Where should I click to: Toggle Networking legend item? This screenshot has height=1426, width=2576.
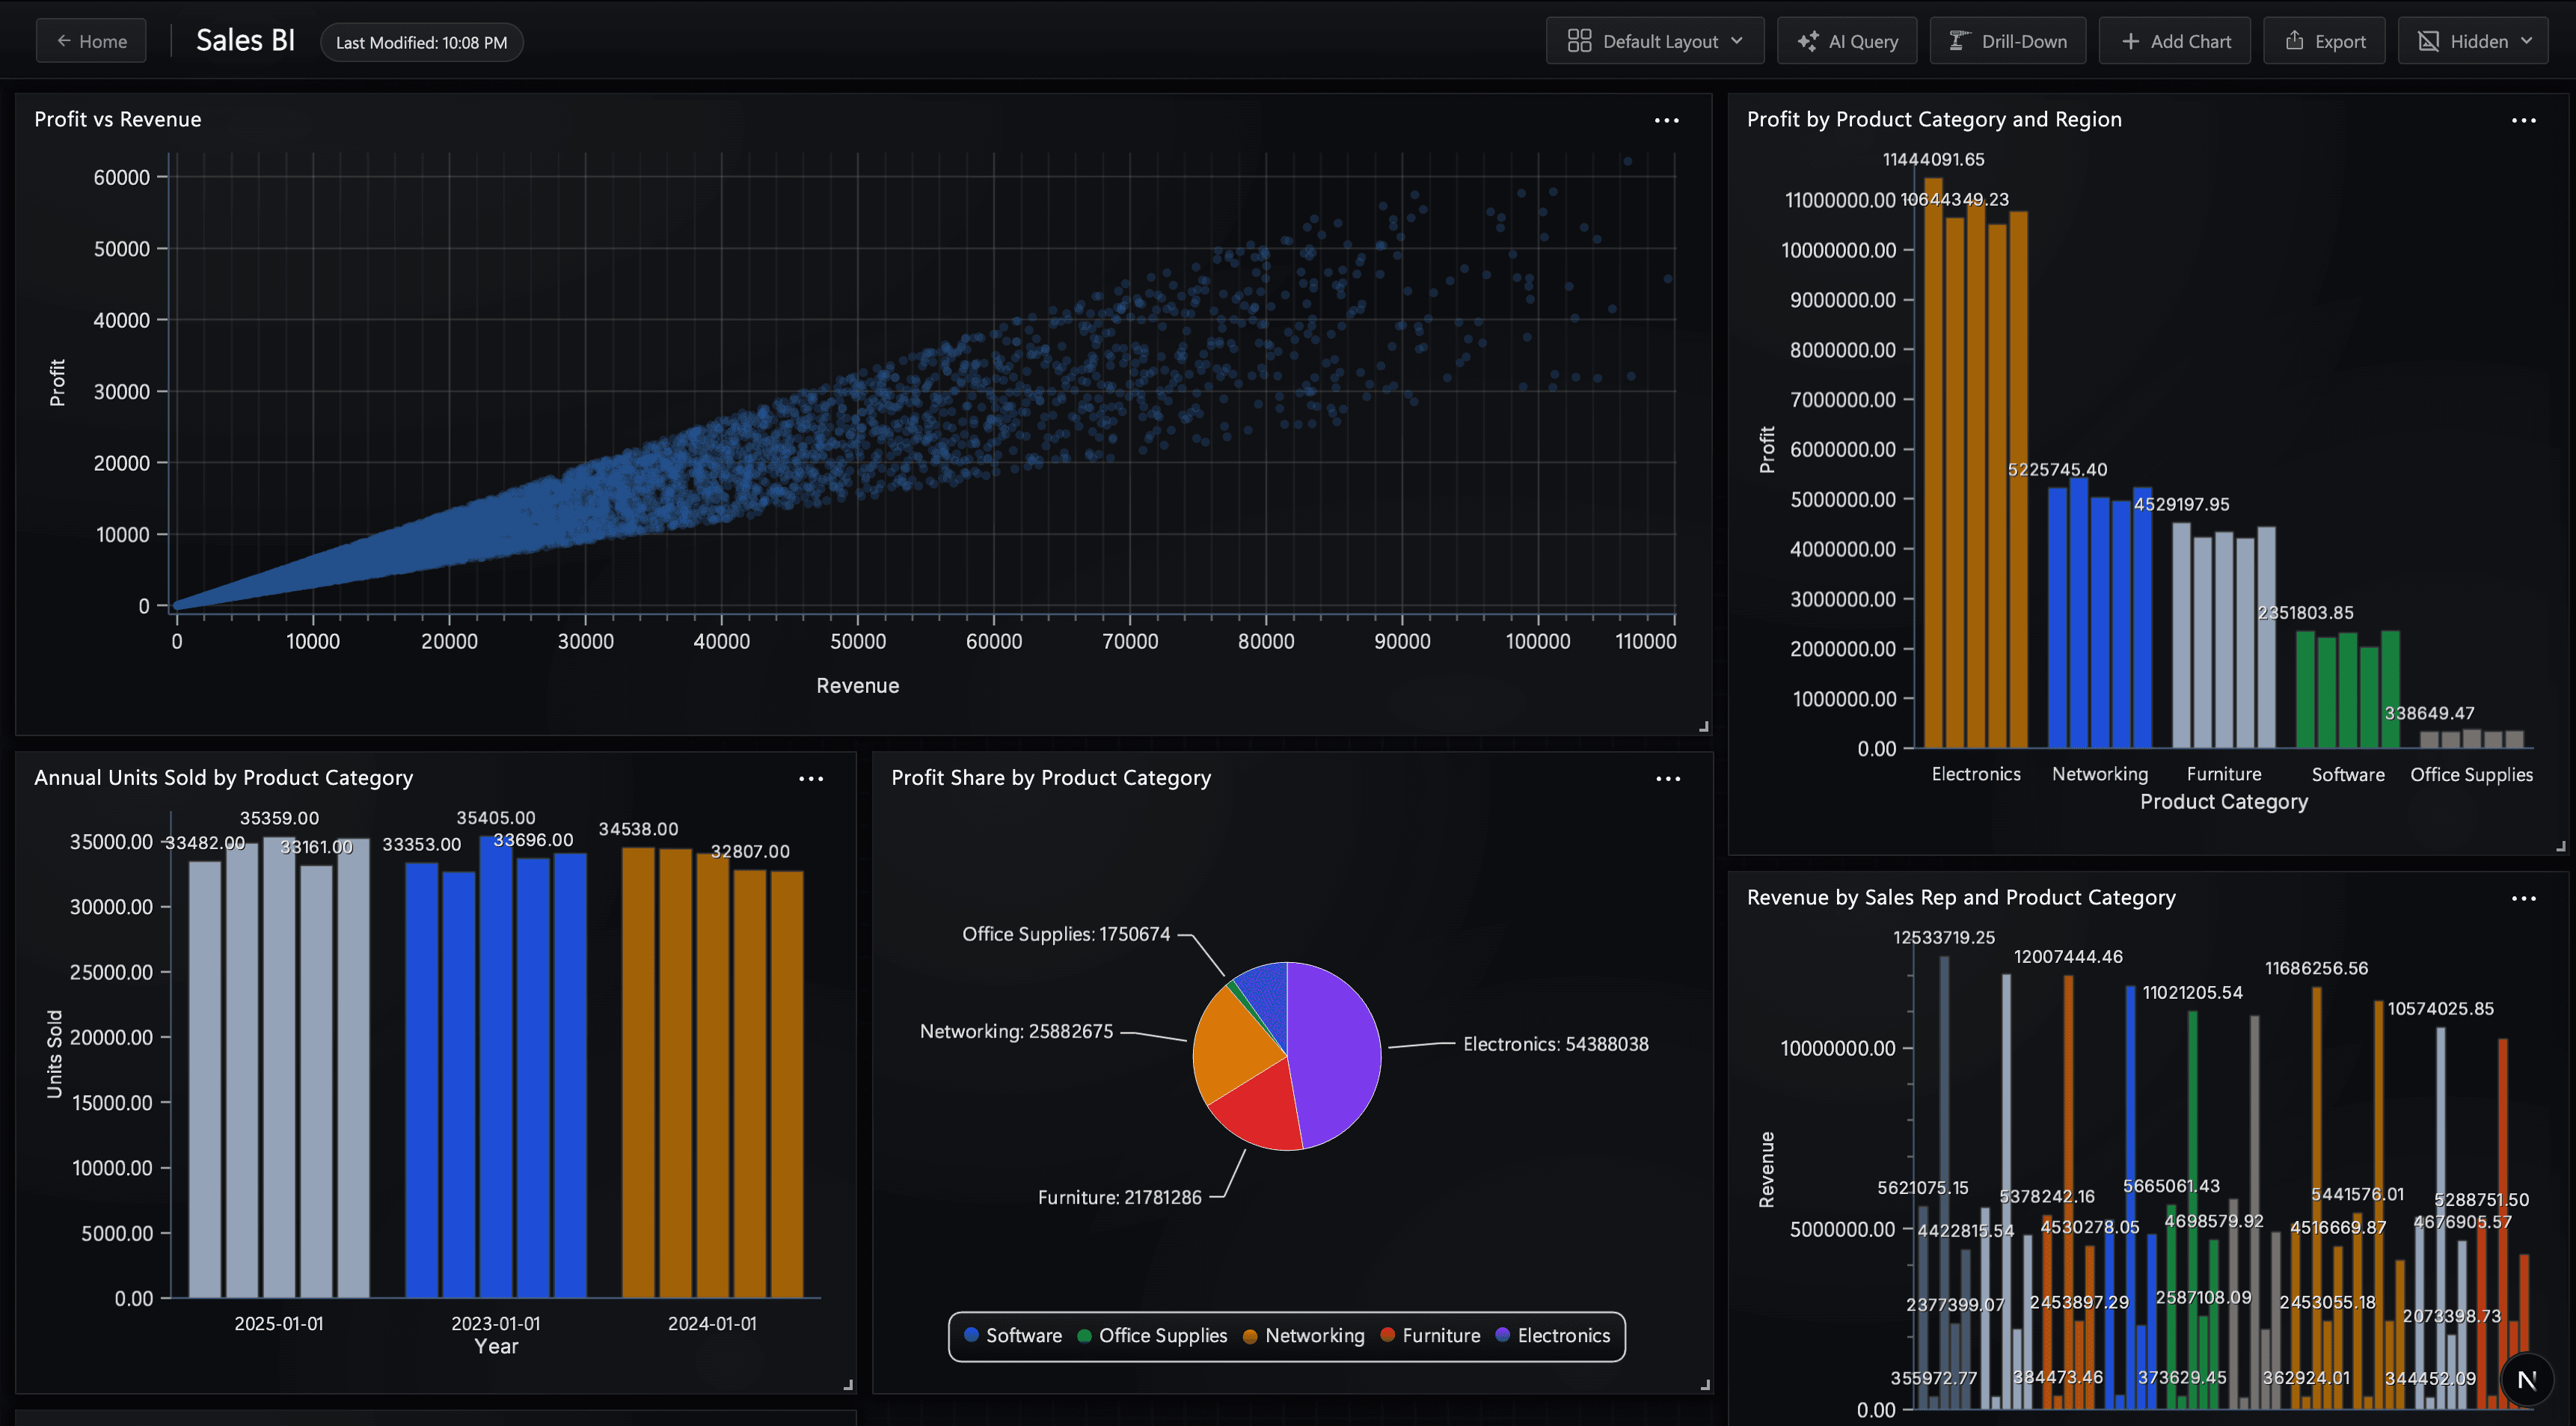(1303, 1336)
